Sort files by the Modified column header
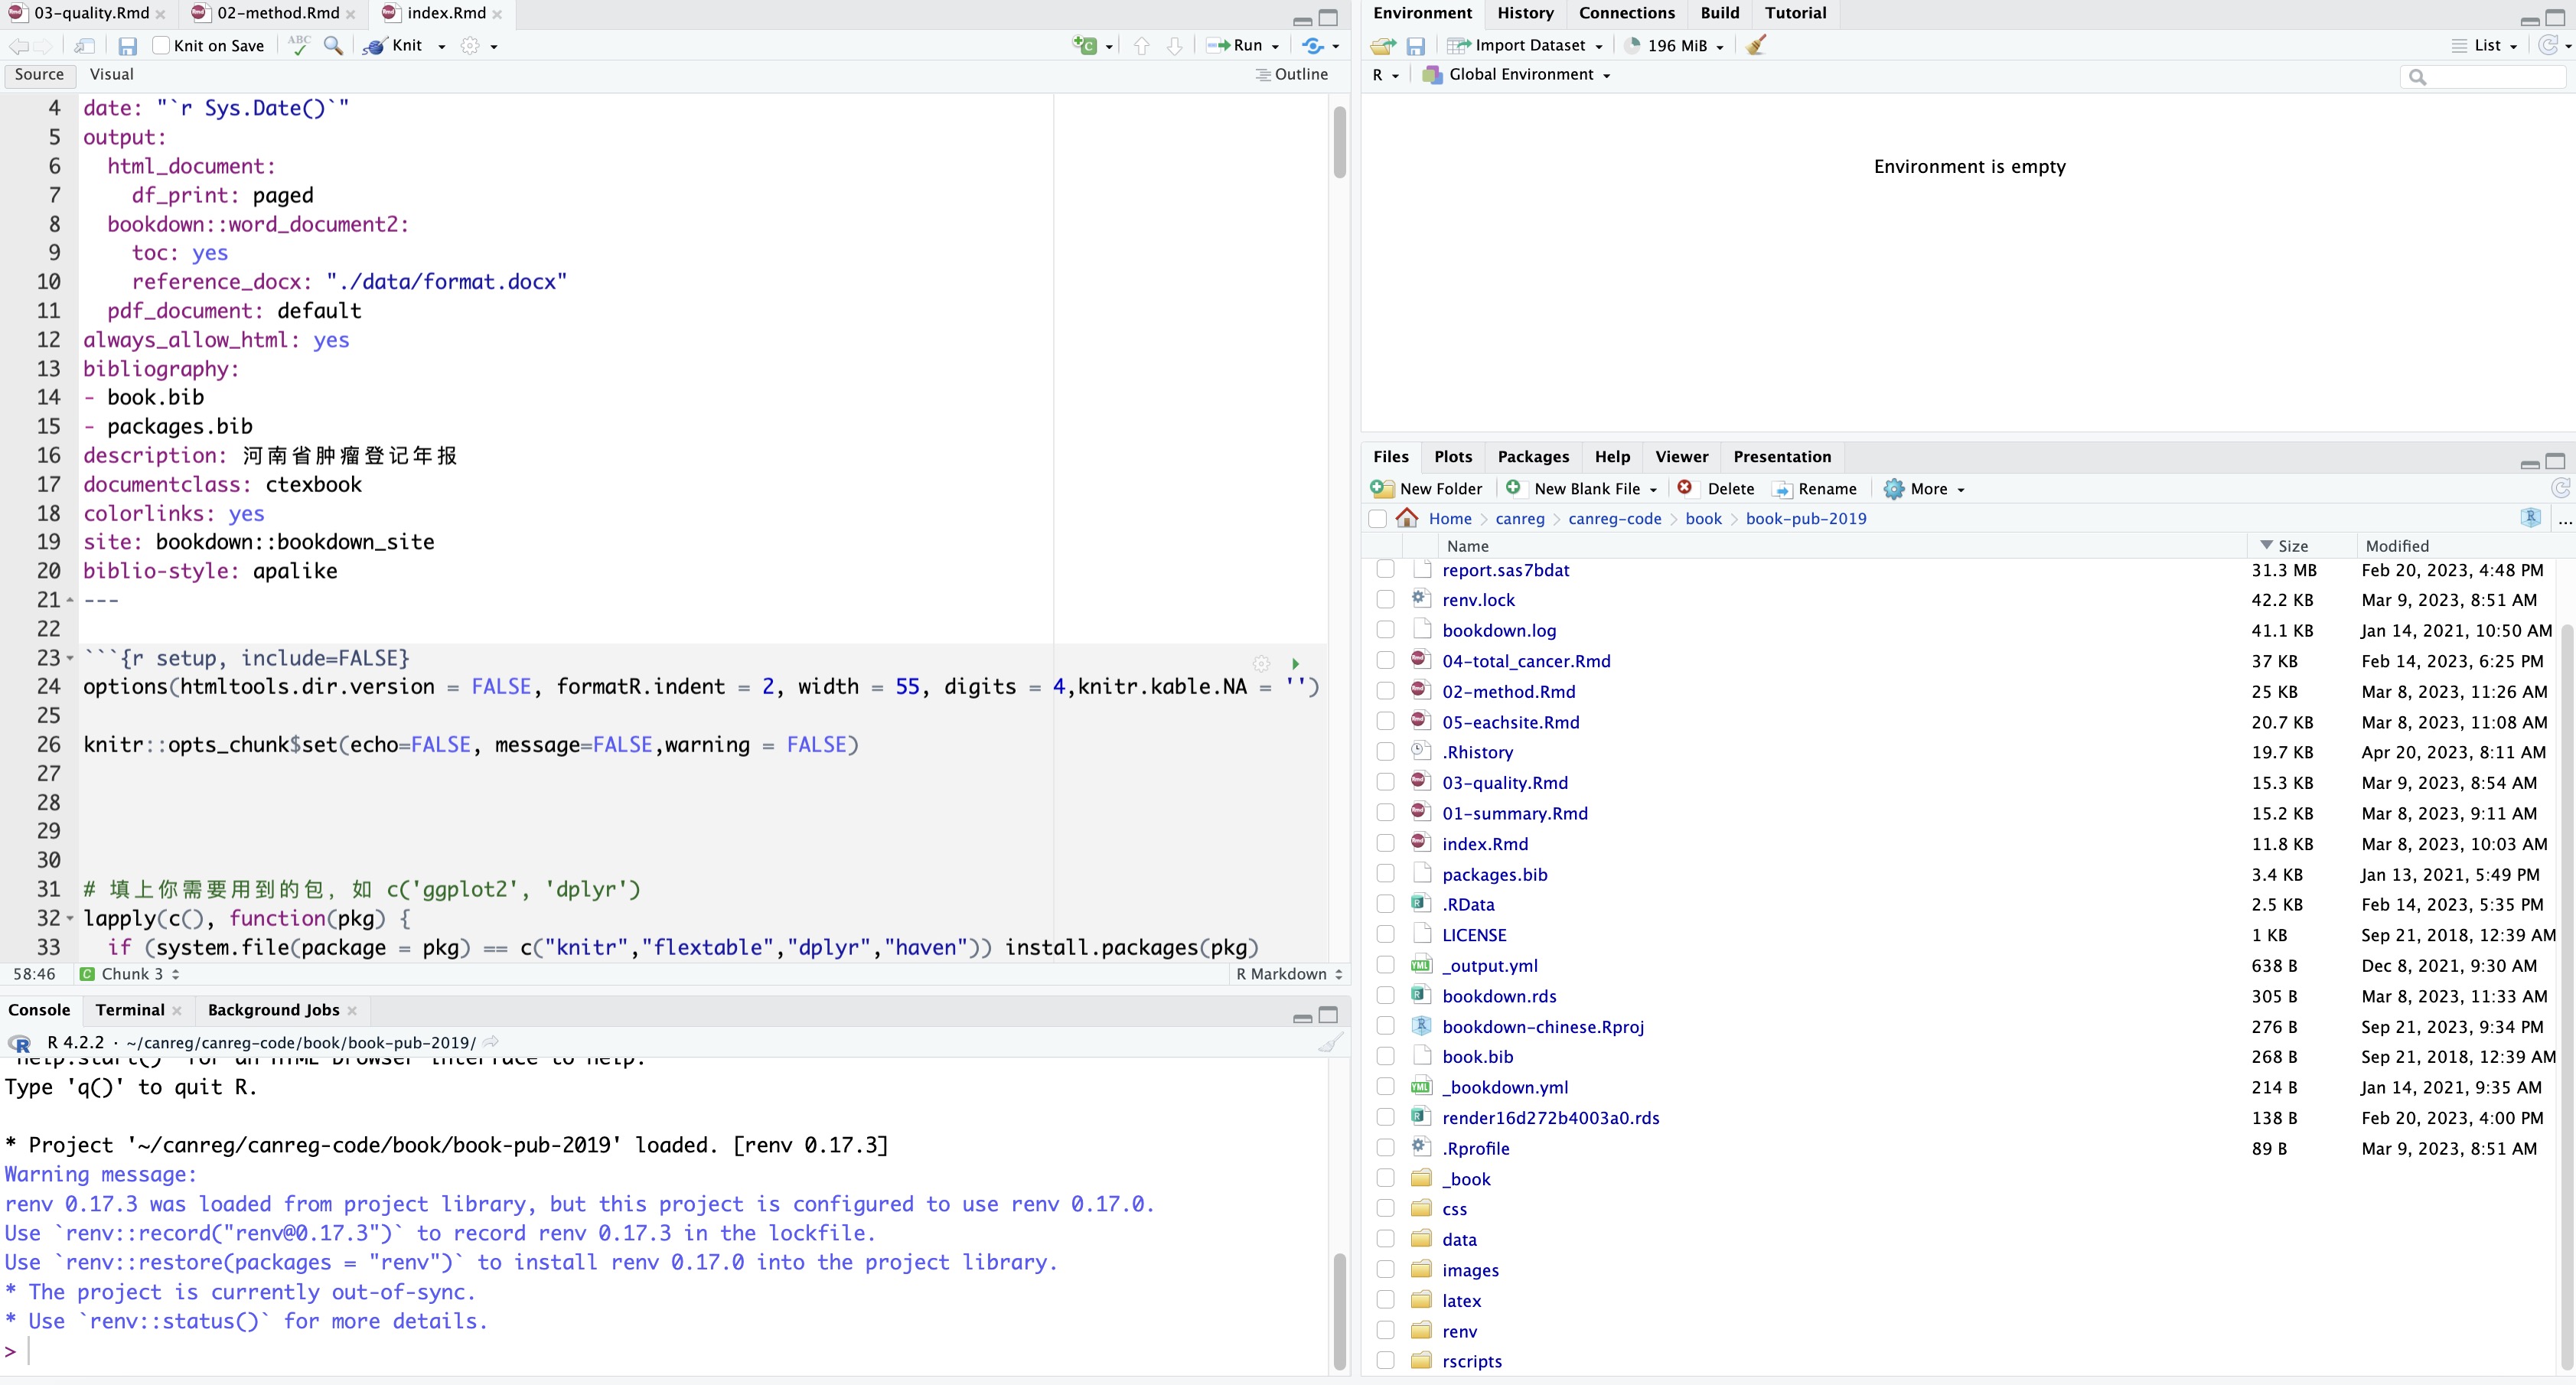 [2396, 546]
